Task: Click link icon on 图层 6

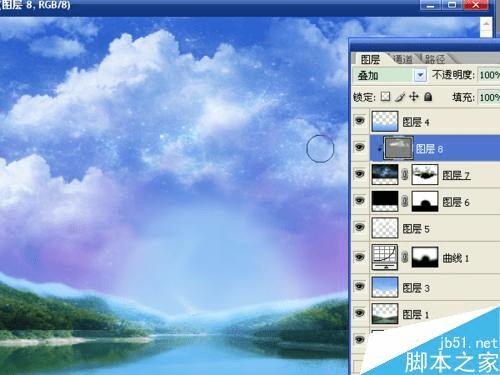Action: pos(405,201)
